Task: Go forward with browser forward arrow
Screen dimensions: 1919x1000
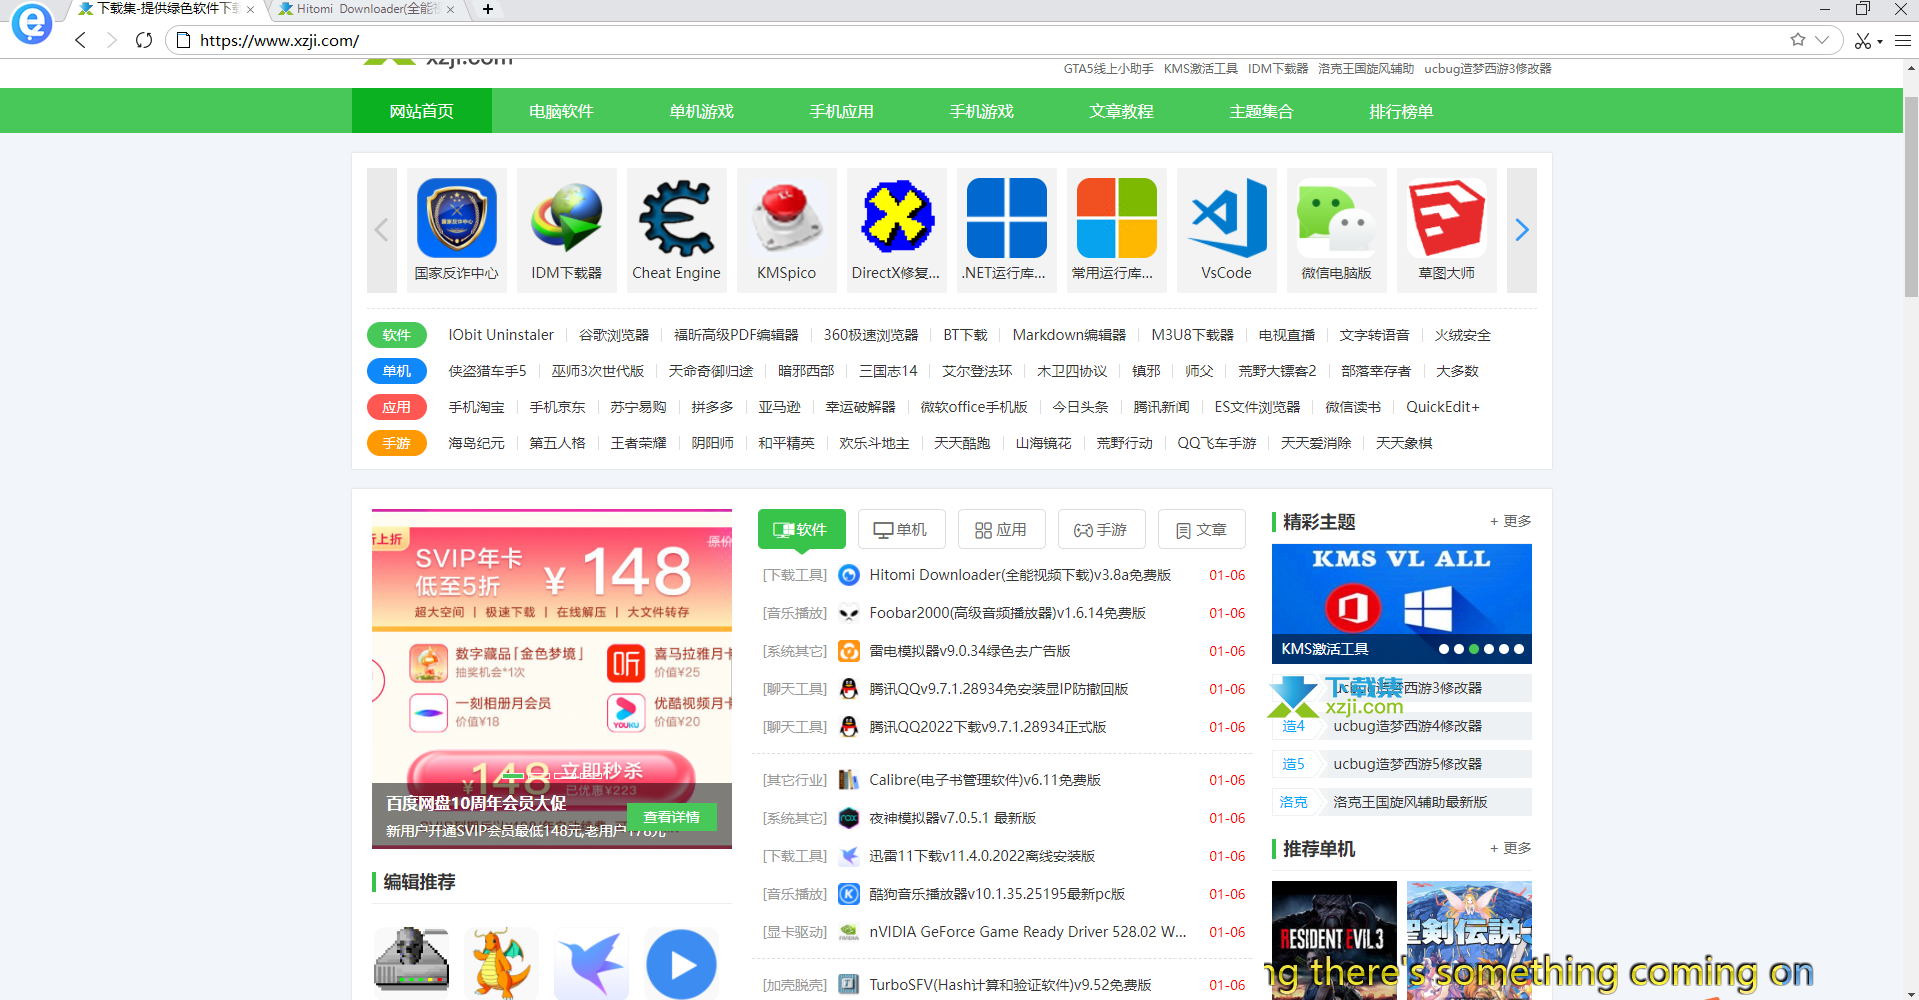Action: (x=112, y=40)
